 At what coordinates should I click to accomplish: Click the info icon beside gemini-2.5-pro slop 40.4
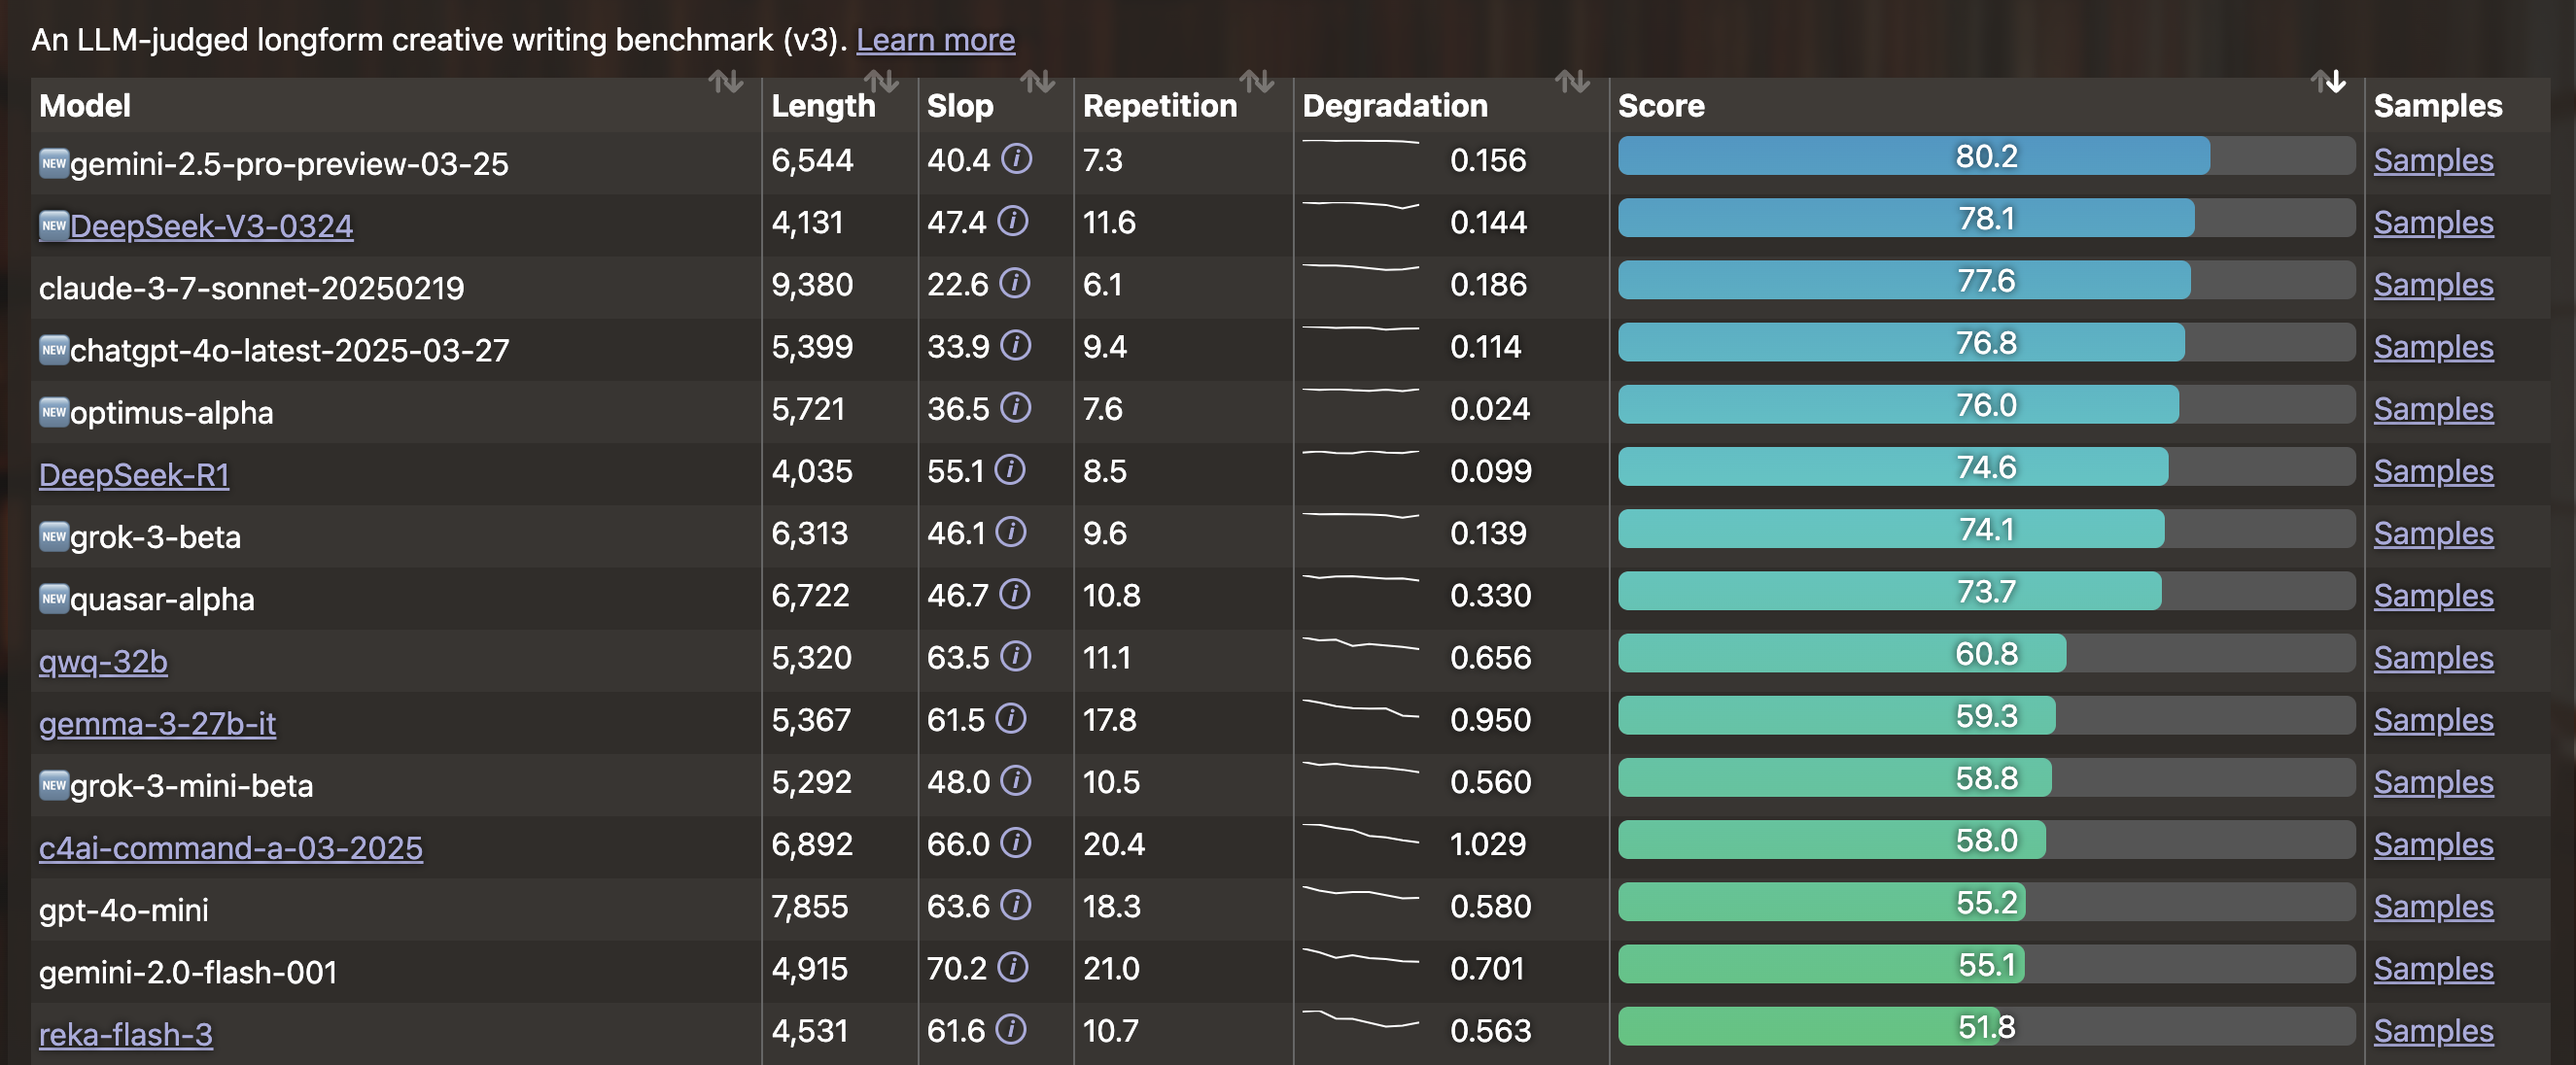point(1016,159)
